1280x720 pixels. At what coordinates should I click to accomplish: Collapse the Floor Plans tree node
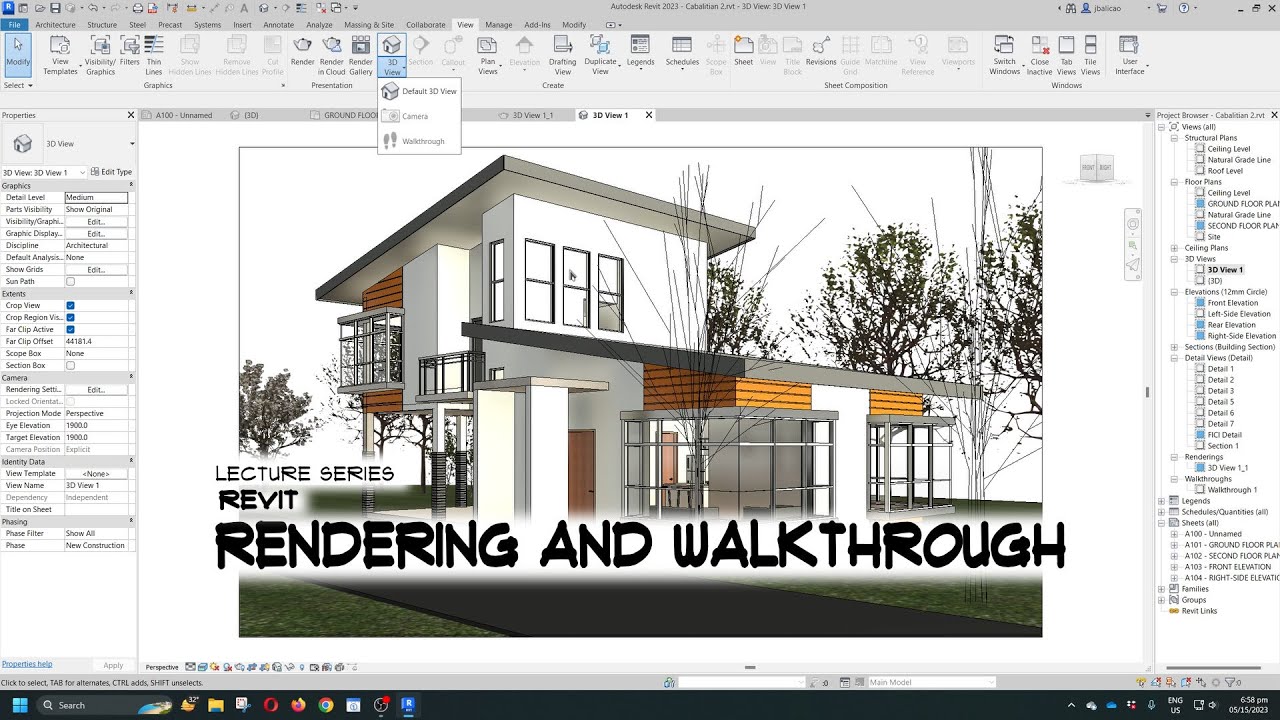pos(1173,182)
